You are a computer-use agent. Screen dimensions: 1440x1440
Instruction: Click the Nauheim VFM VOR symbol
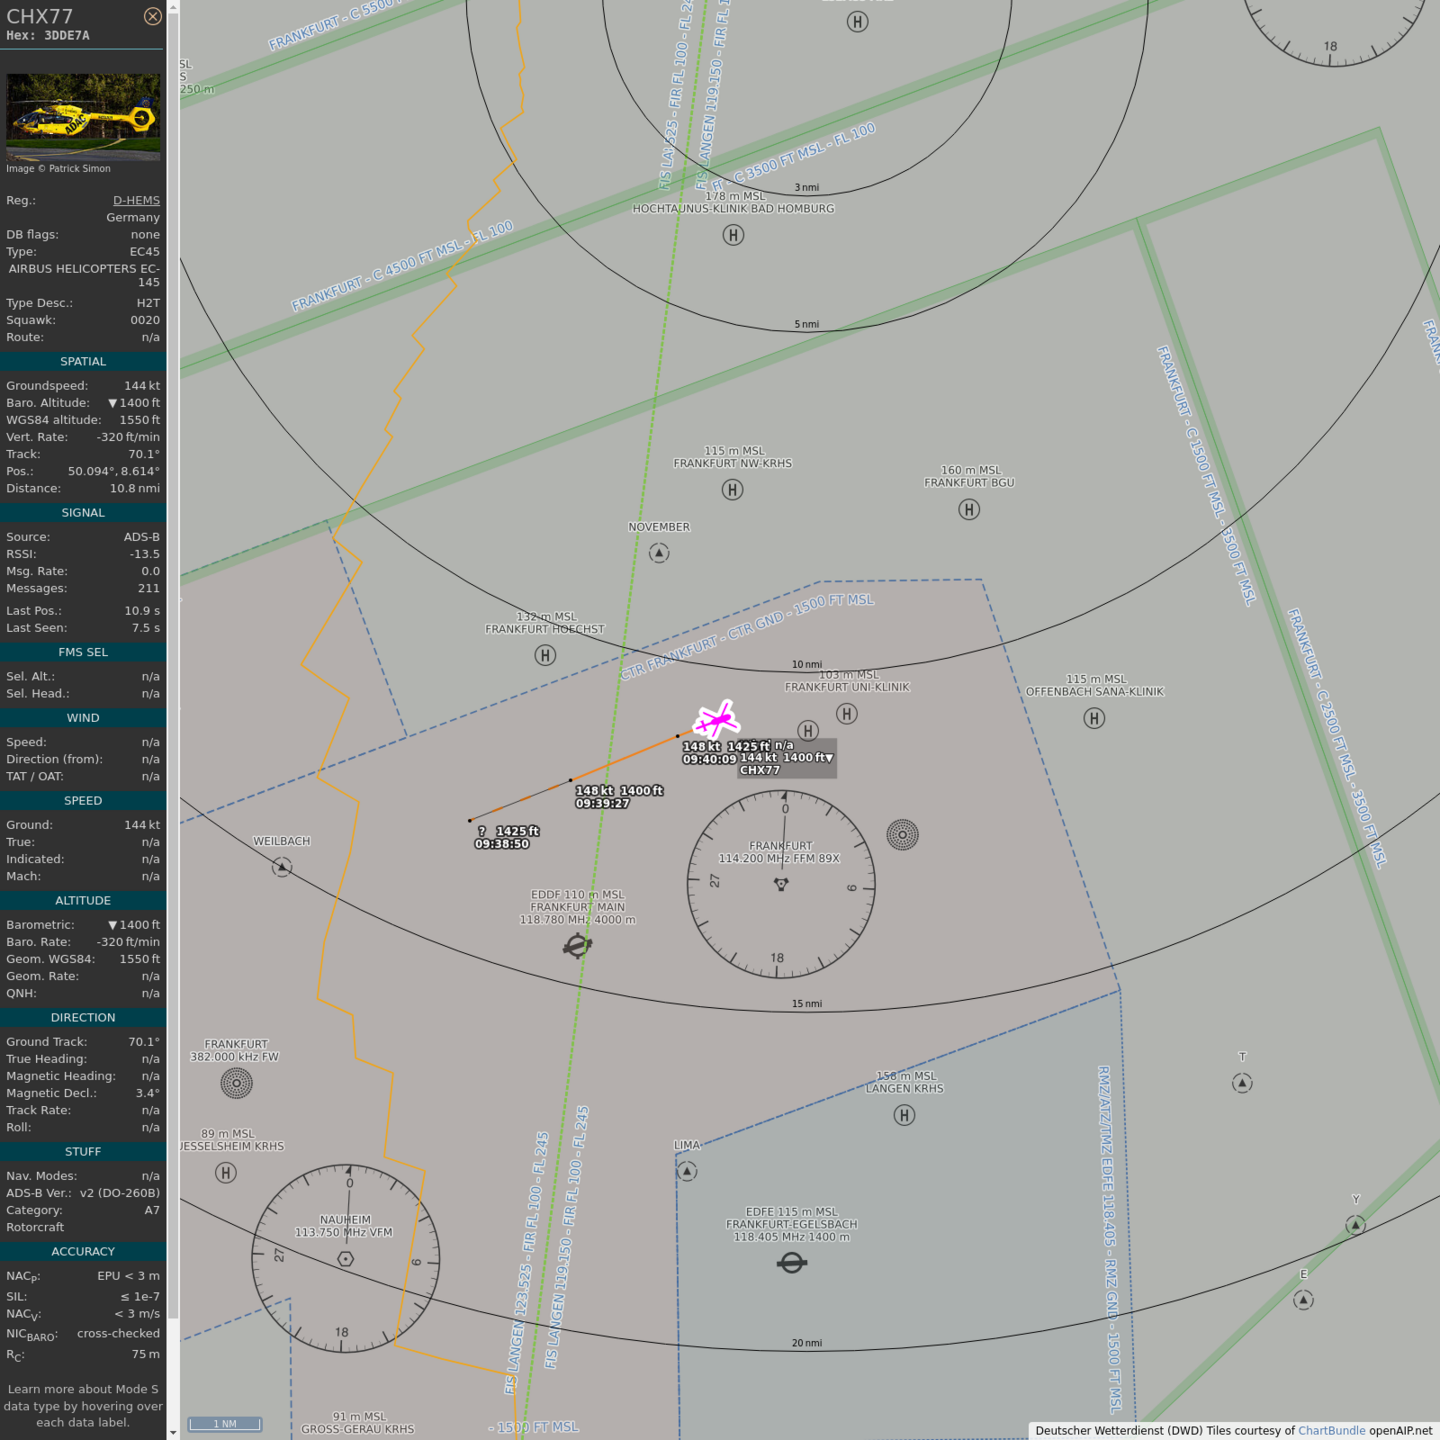(x=345, y=1258)
